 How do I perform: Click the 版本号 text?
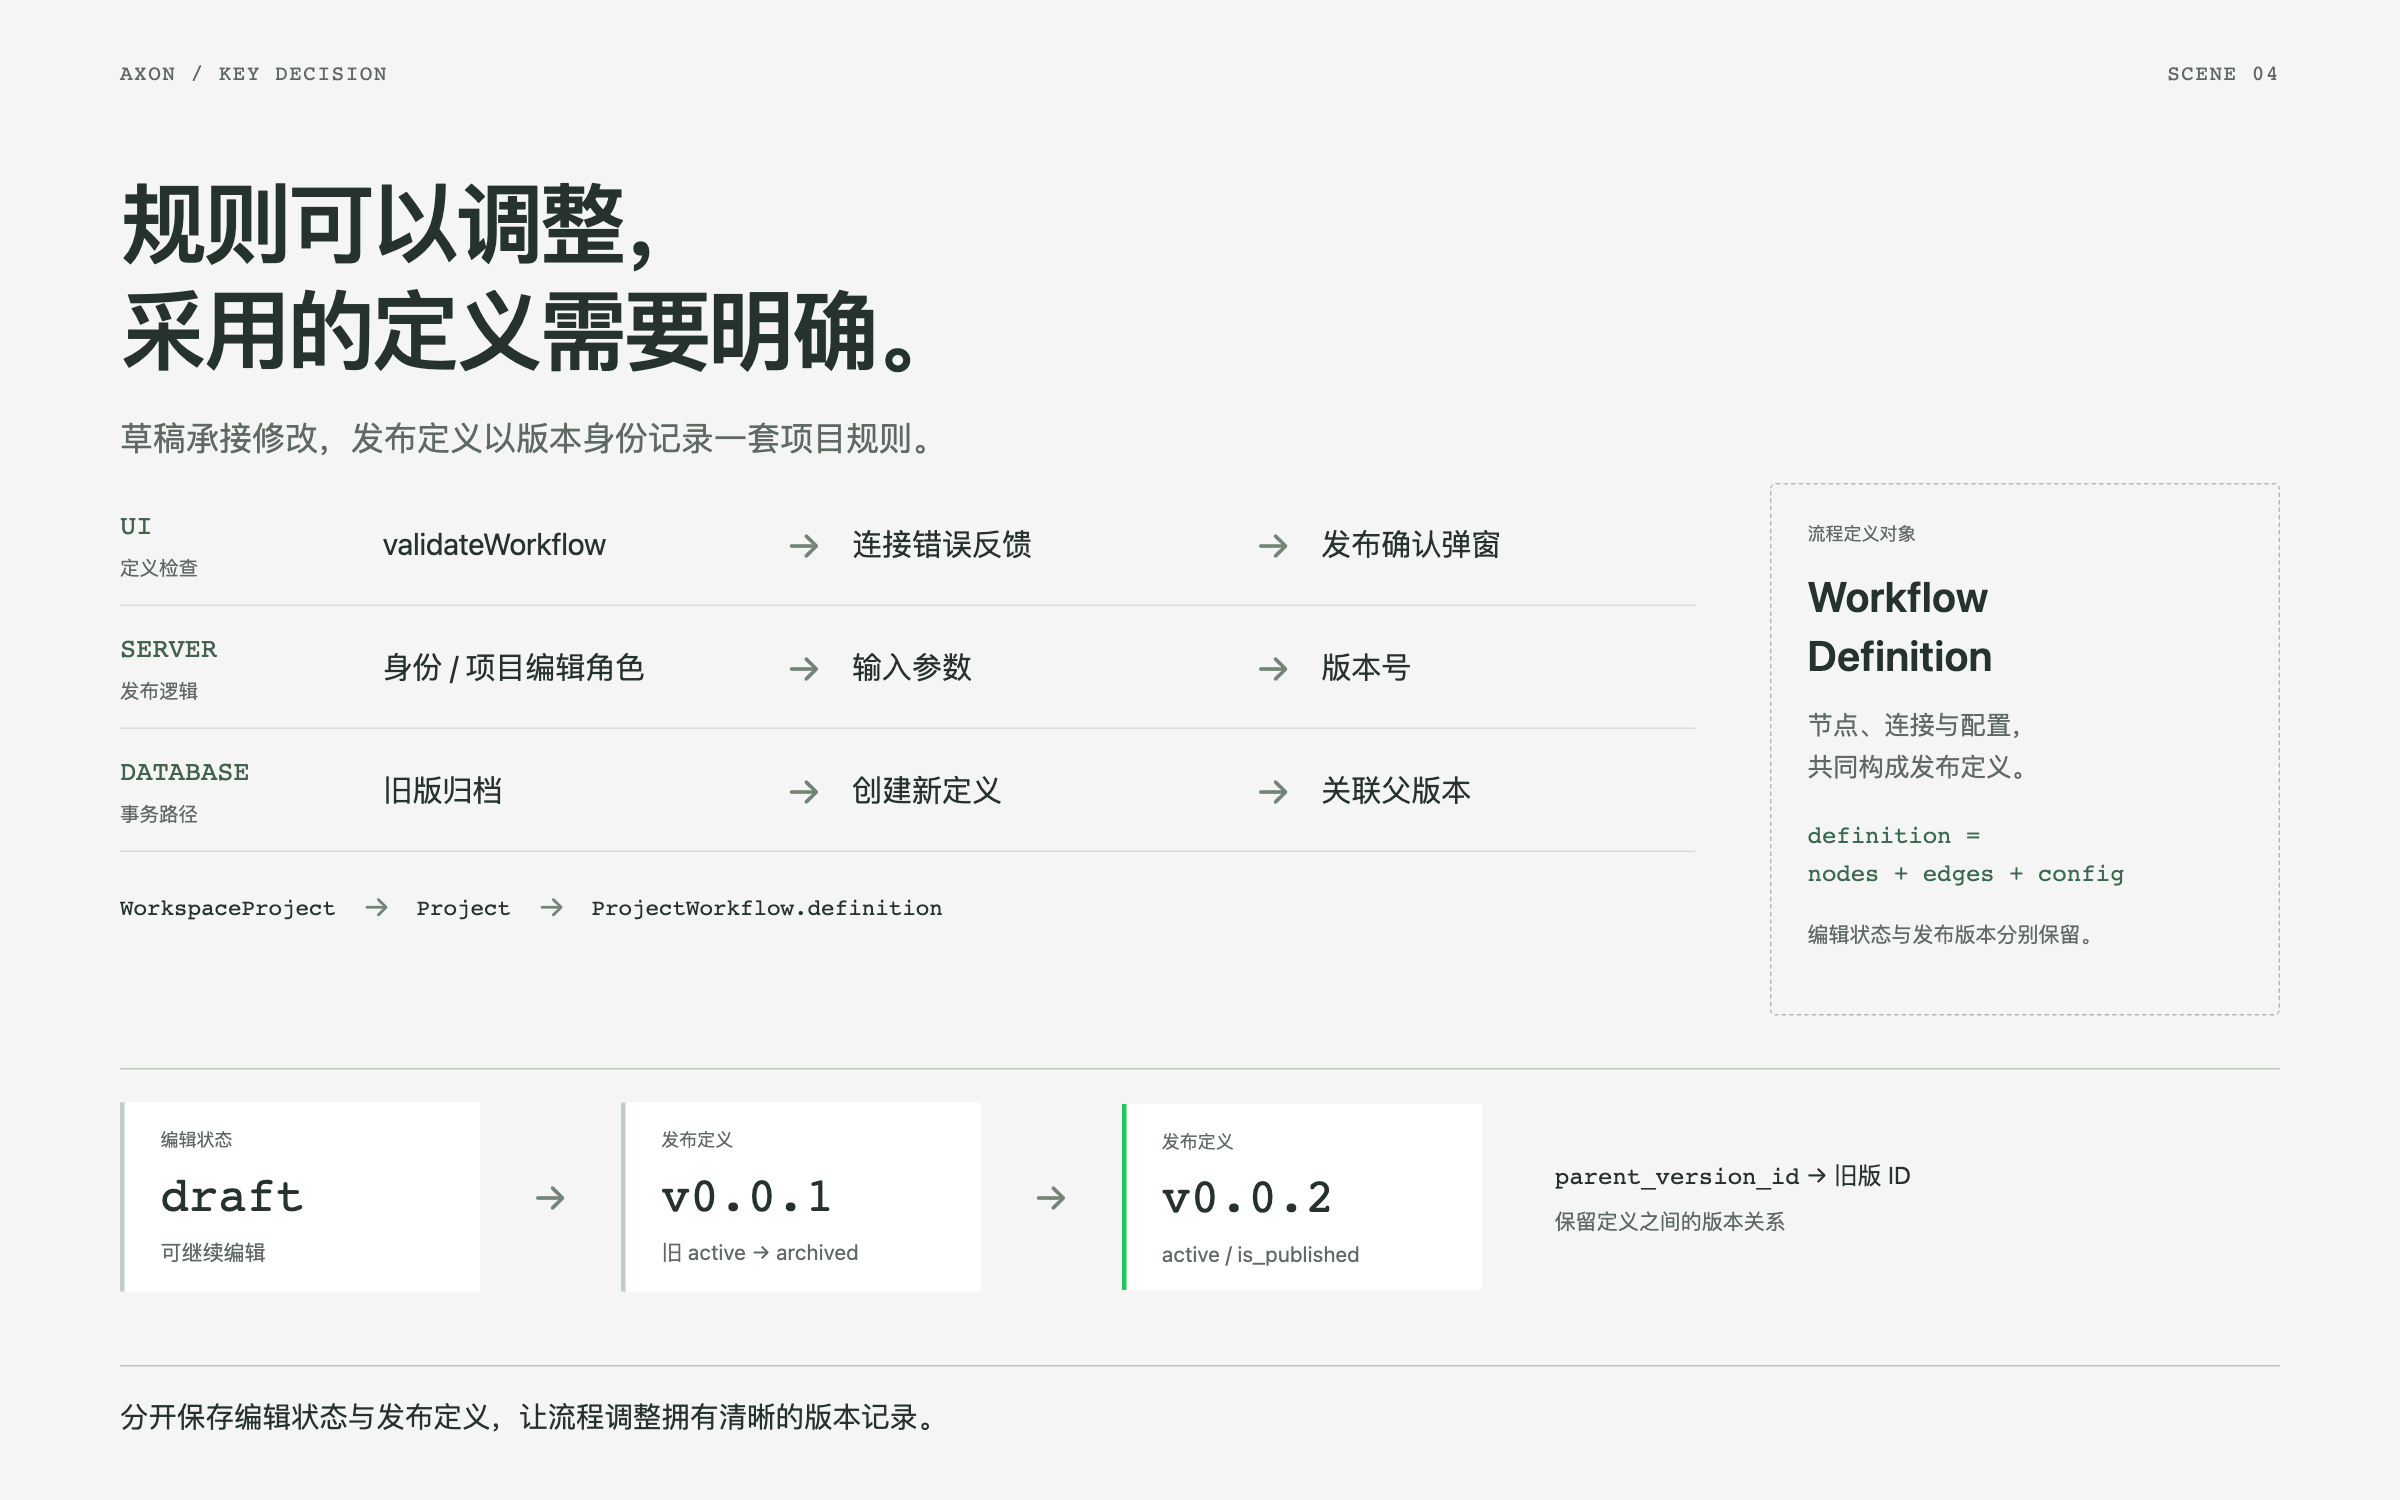[1366, 668]
